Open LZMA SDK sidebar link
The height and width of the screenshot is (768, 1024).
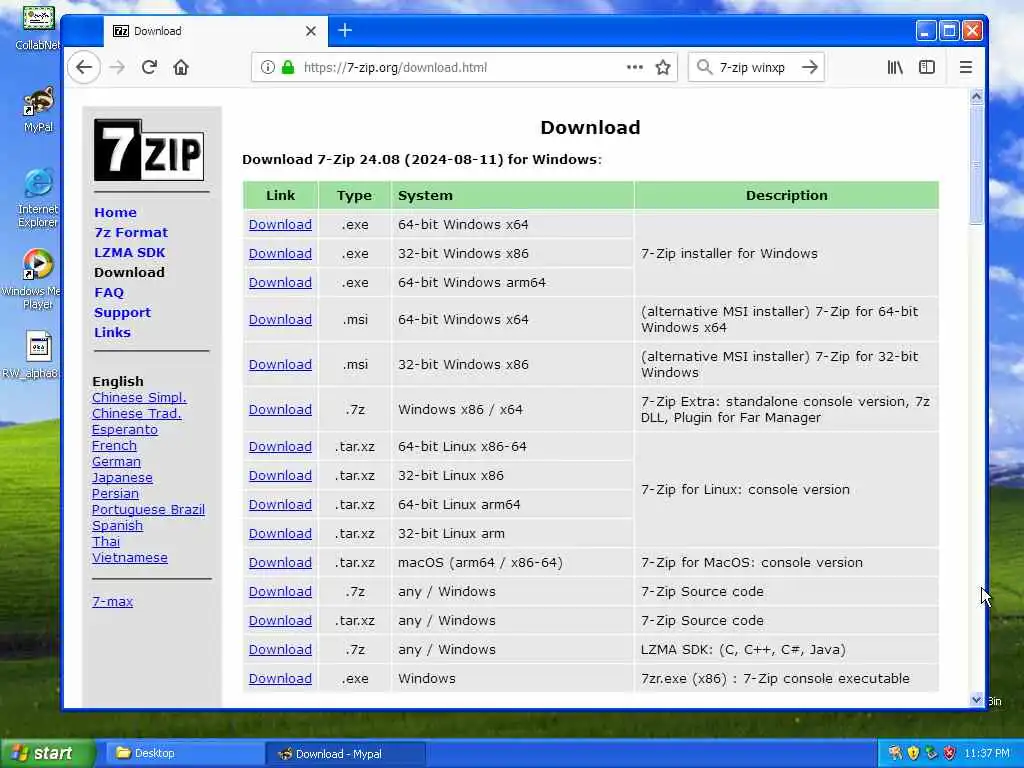[x=129, y=253]
